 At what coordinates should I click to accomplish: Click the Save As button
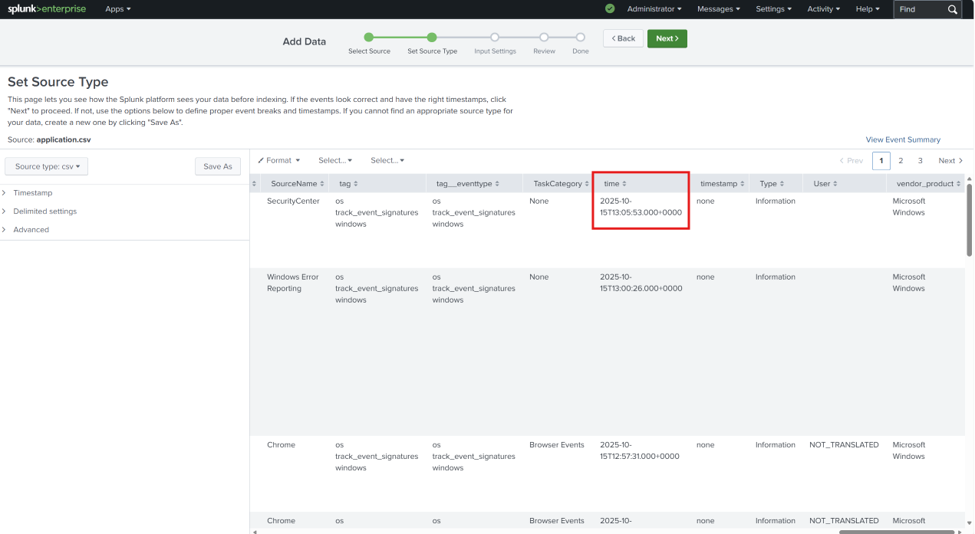pyautogui.click(x=218, y=167)
